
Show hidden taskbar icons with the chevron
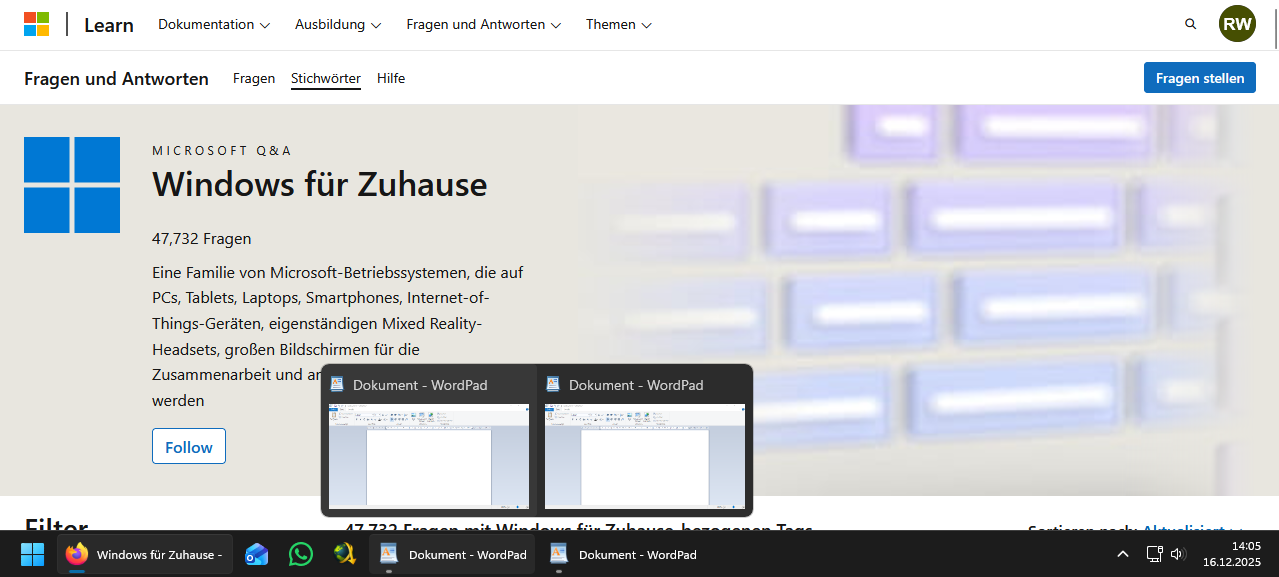[1122, 554]
